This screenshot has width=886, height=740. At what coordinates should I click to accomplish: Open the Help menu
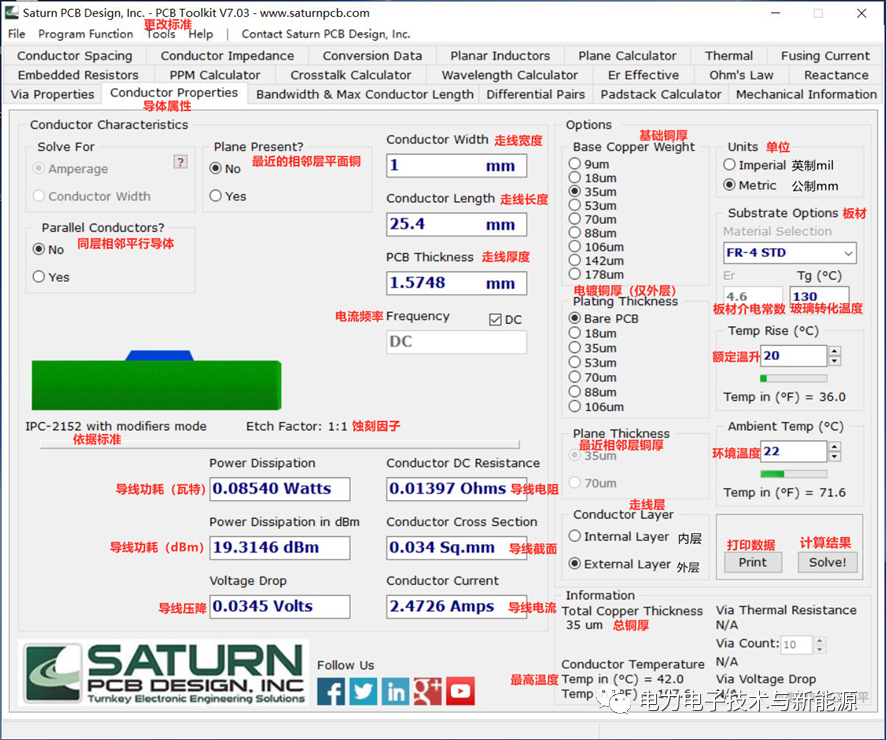tap(201, 34)
